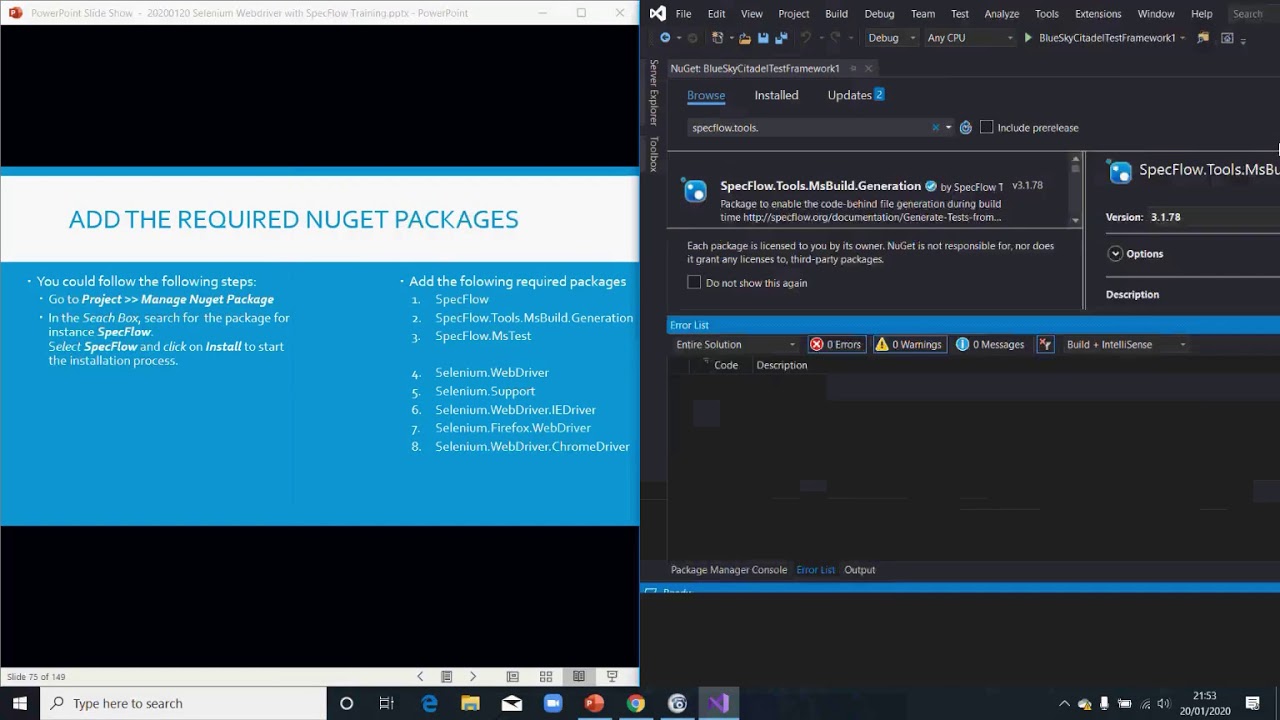This screenshot has height=720, width=1280.
Task: Pin the NuGet document tab
Action: 853,68
